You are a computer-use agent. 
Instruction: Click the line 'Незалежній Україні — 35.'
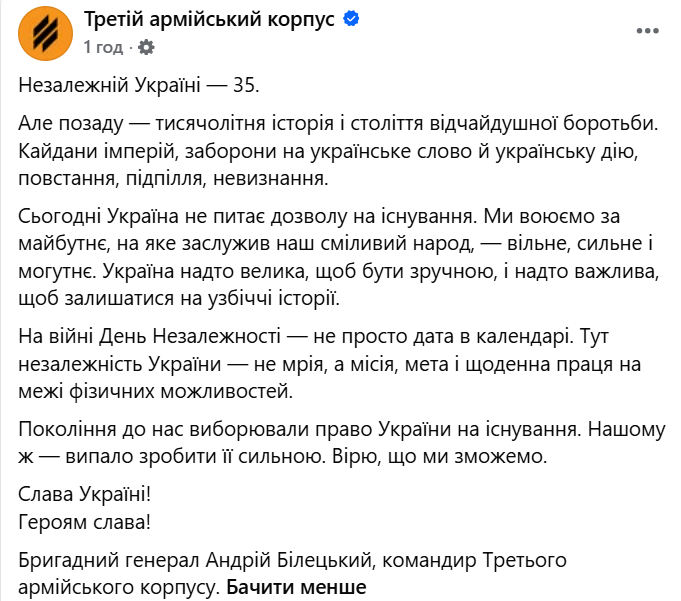tap(139, 85)
